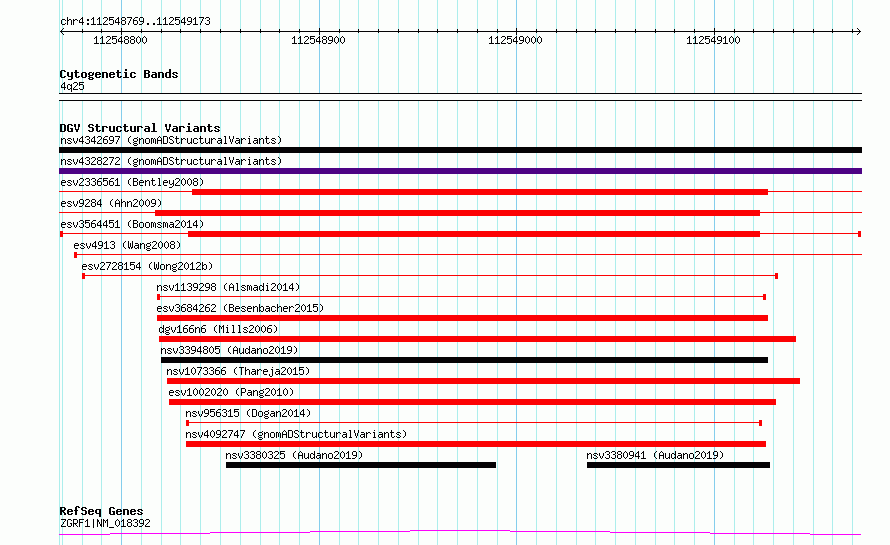Viewport: 890px width, 545px height.
Task: Click ruler position 112548800
Action: 120,40
